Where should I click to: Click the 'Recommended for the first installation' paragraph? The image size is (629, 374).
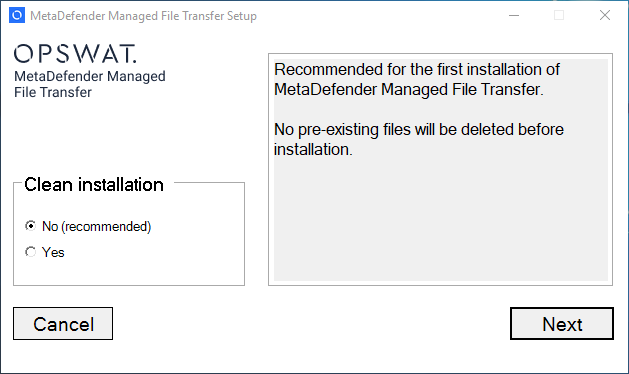click(417, 79)
